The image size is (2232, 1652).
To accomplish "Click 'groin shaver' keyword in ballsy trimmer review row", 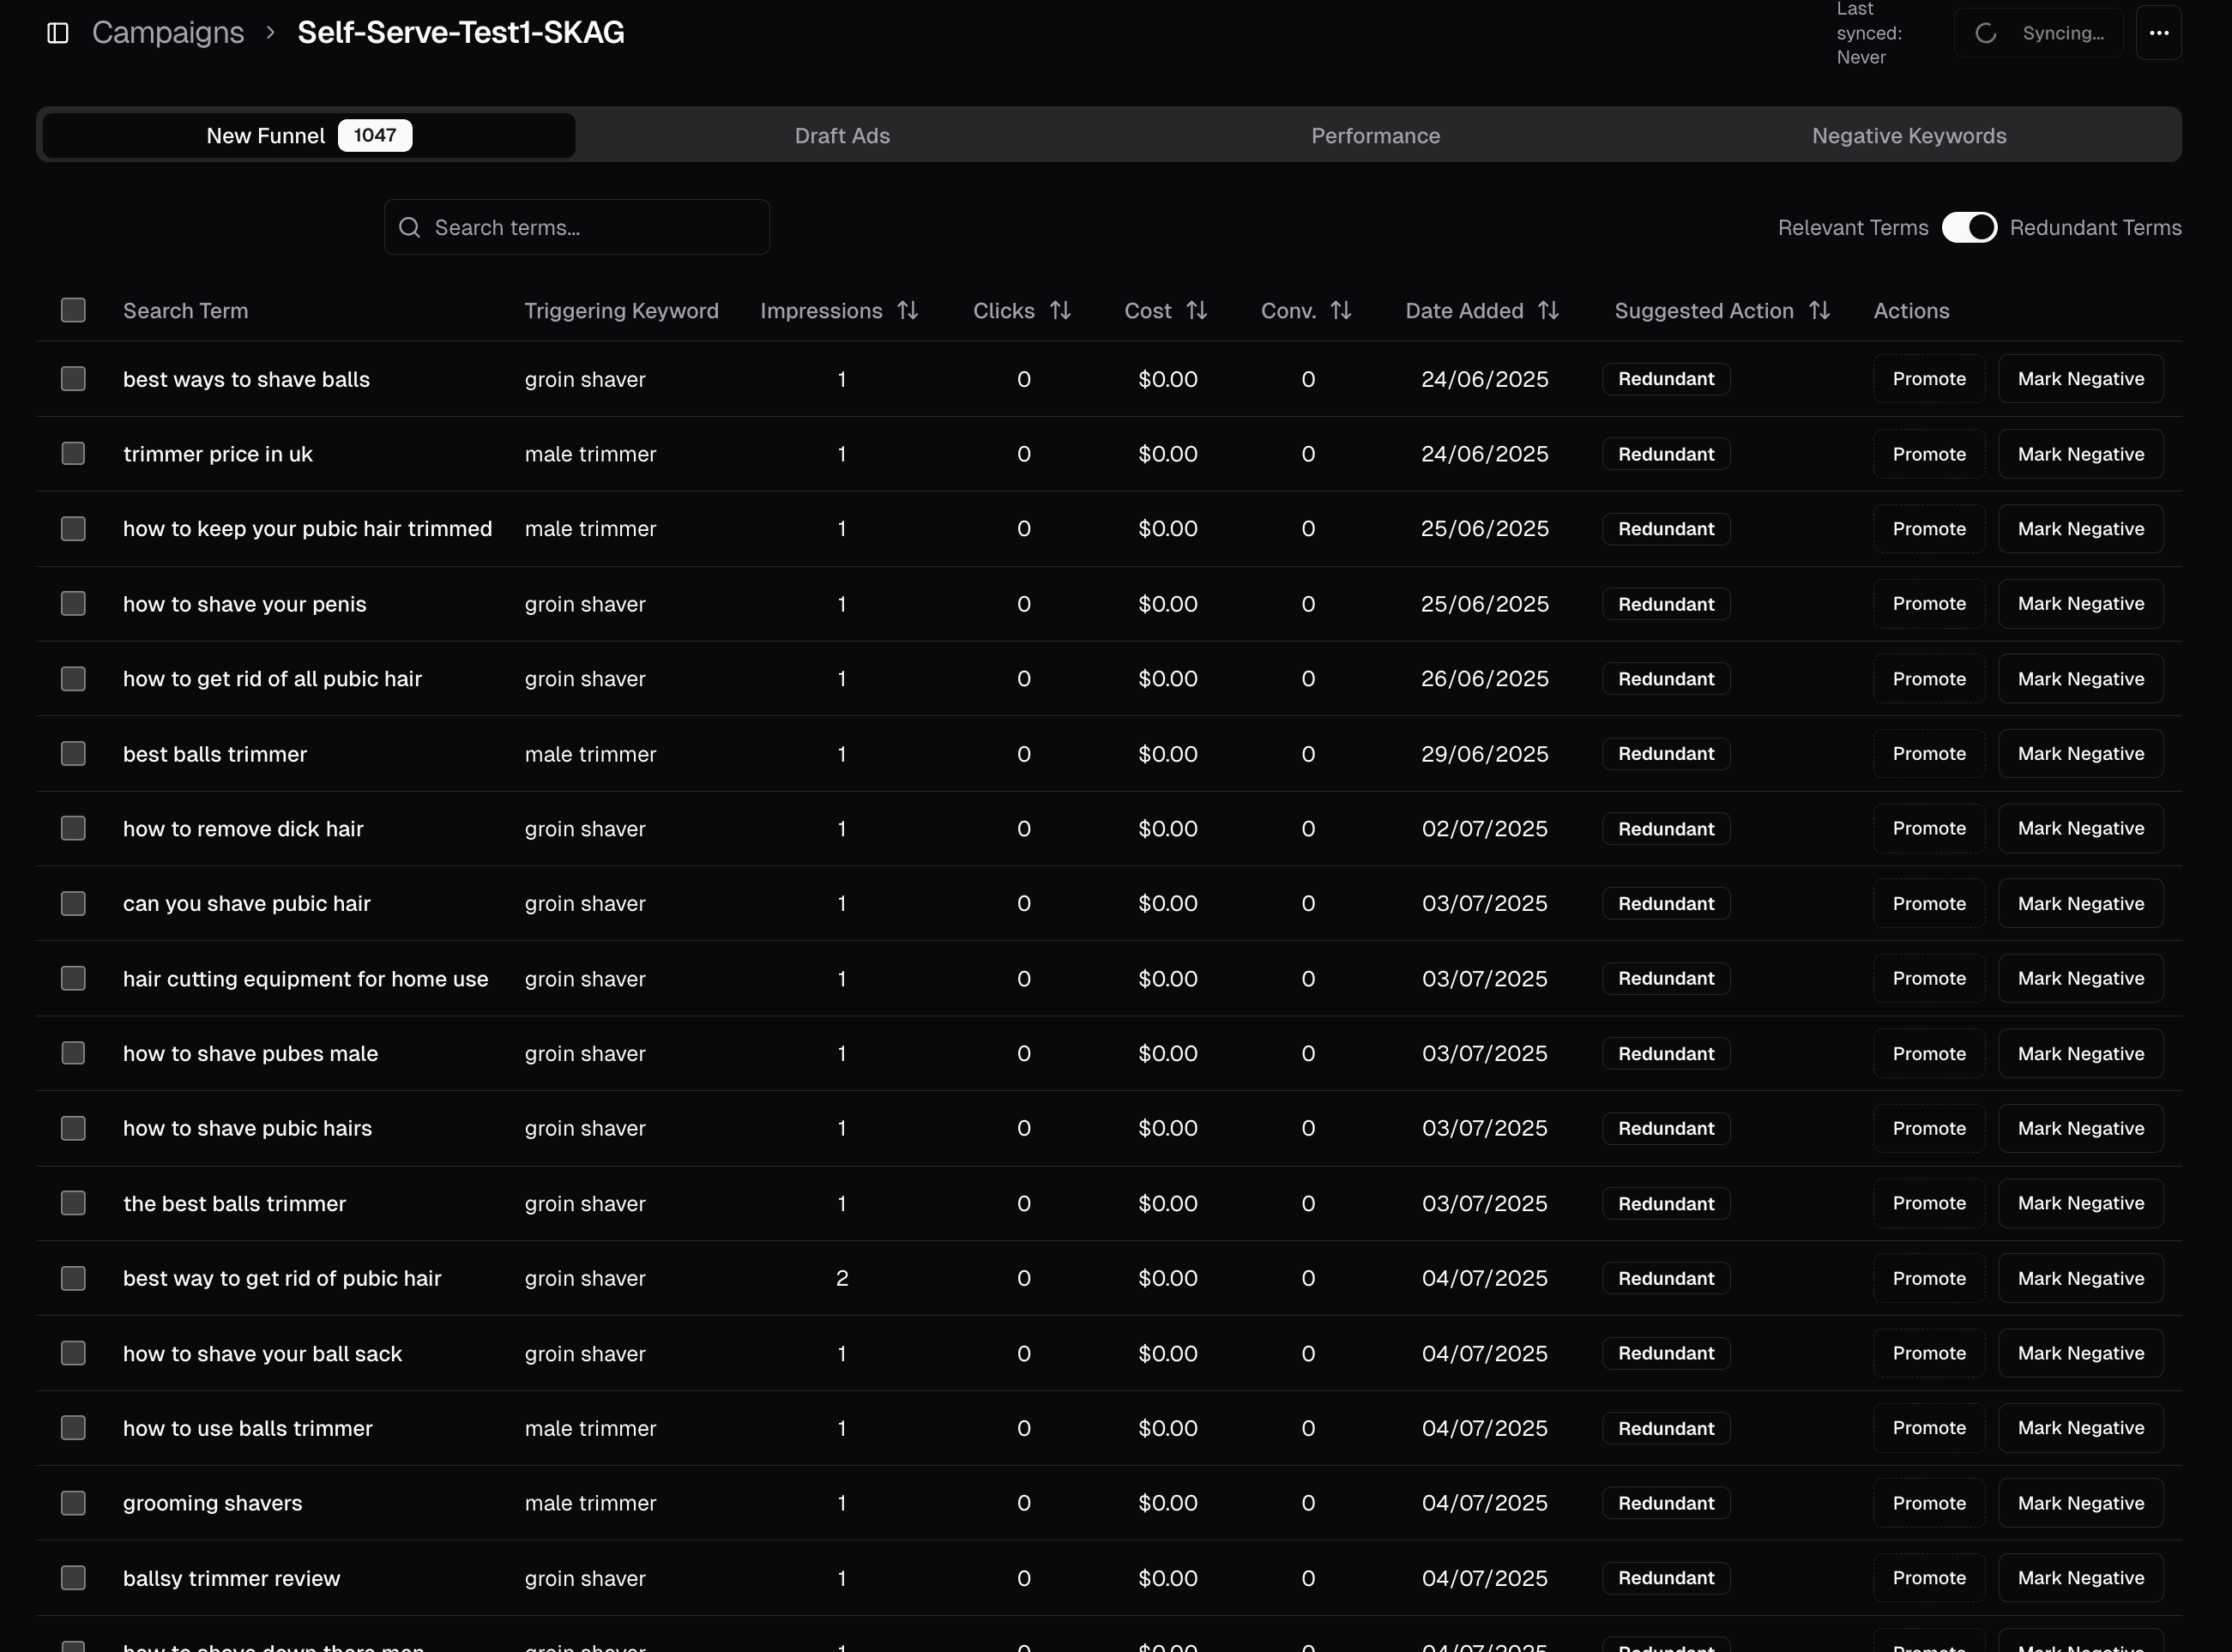I will click(x=585, y=1578).
